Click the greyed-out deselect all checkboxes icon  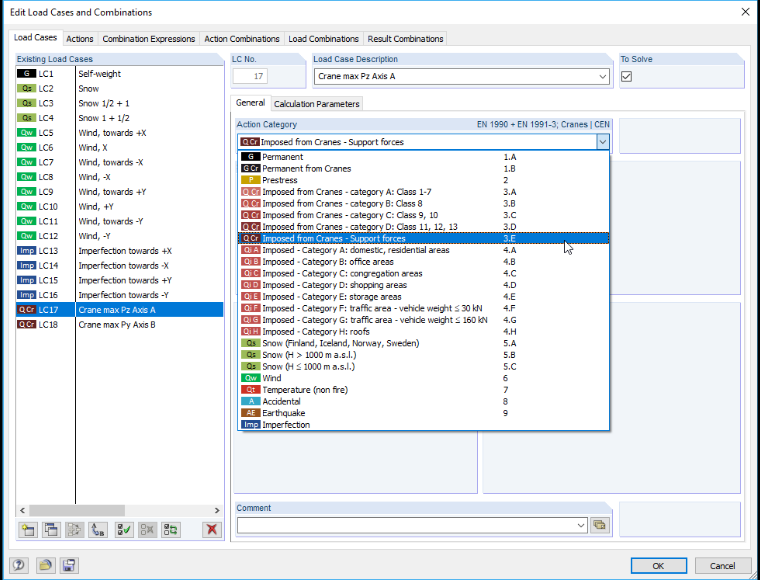click(x=147, y=529)
